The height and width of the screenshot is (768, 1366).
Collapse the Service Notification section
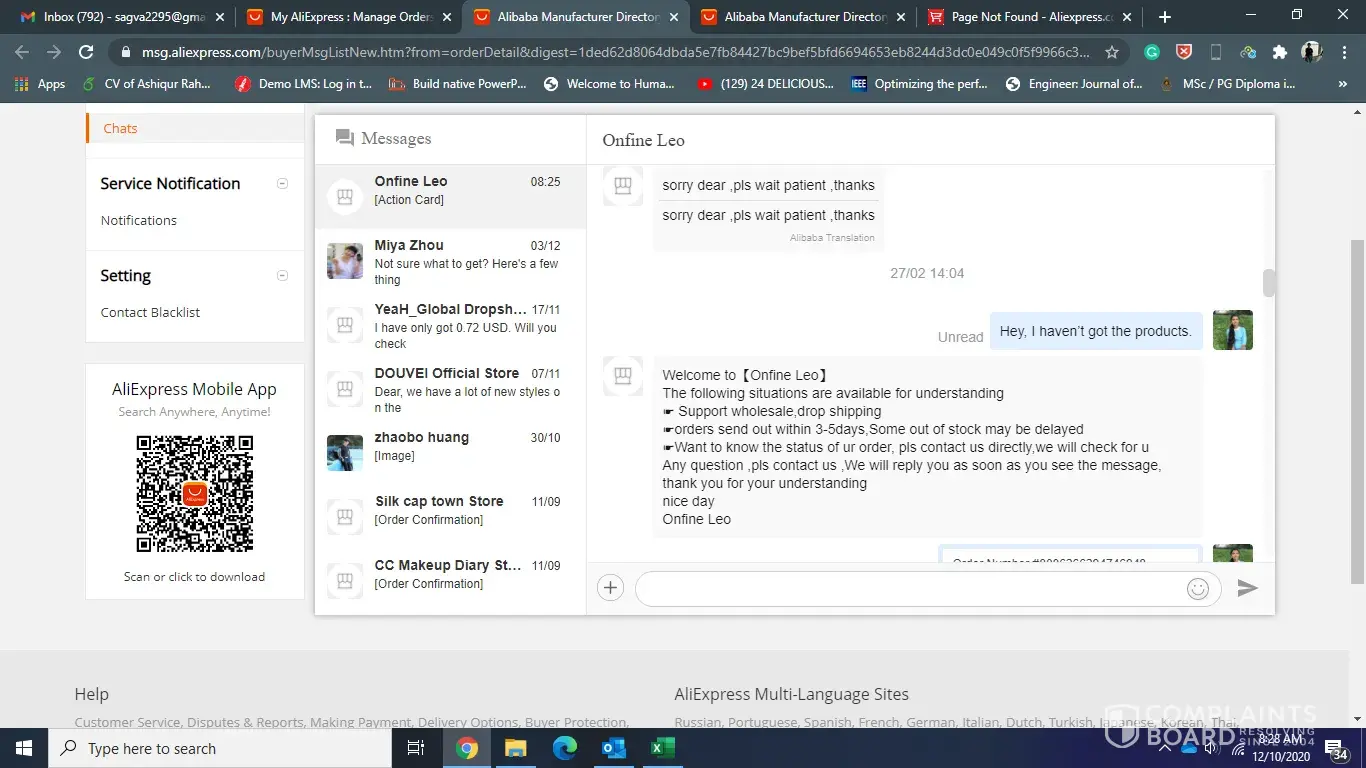point(282,183)
